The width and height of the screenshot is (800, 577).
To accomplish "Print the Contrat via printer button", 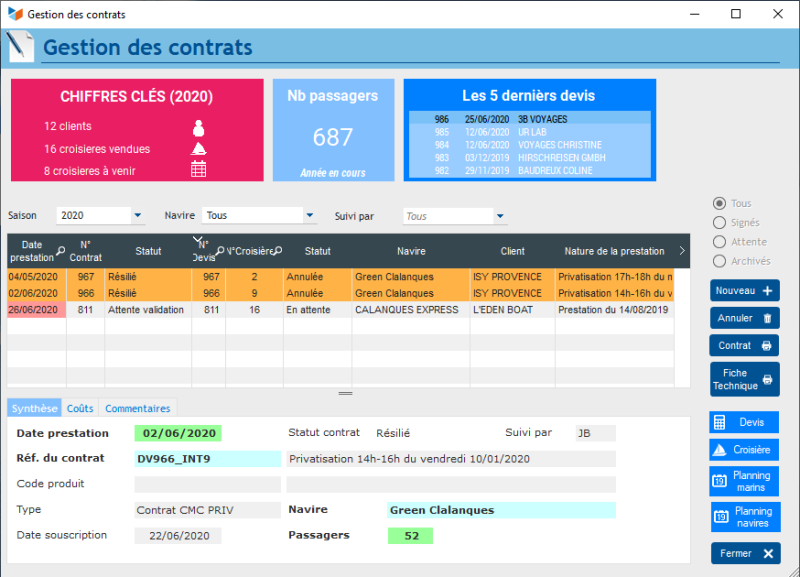I will (x=744, y=346).
